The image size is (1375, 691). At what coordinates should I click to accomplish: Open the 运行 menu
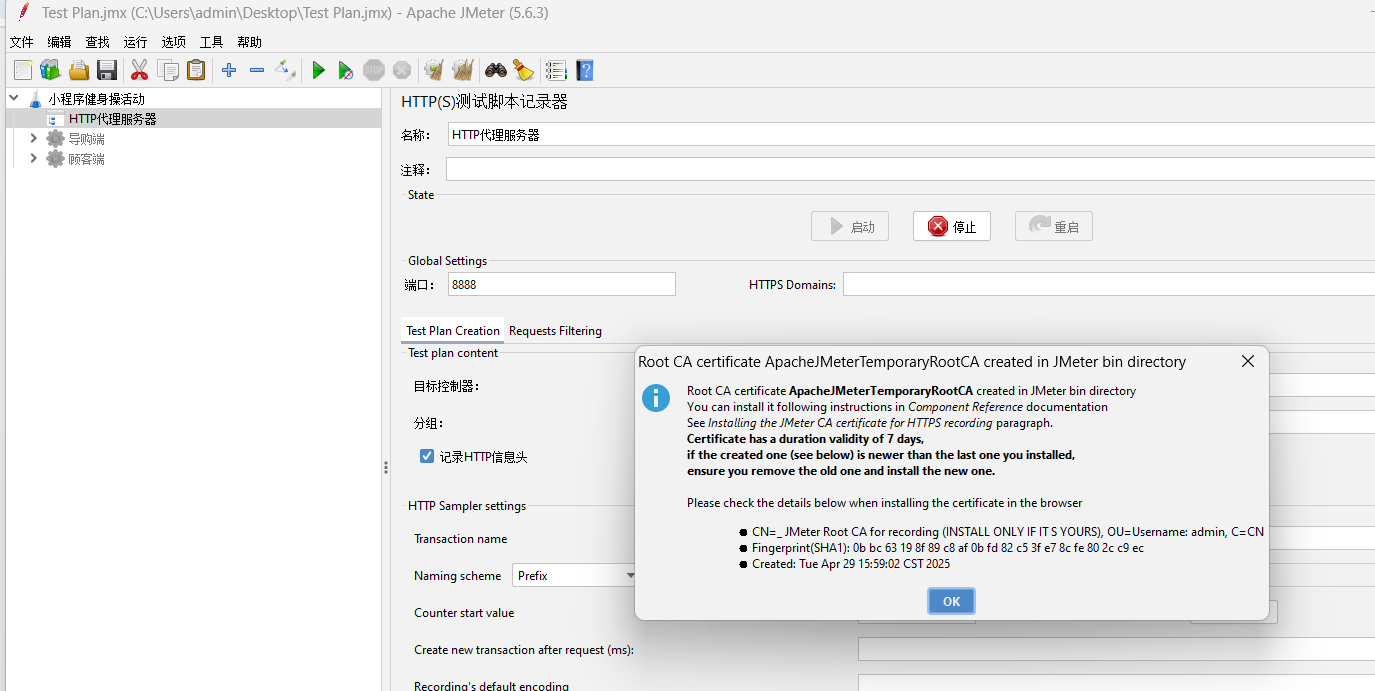coord(135,42)
